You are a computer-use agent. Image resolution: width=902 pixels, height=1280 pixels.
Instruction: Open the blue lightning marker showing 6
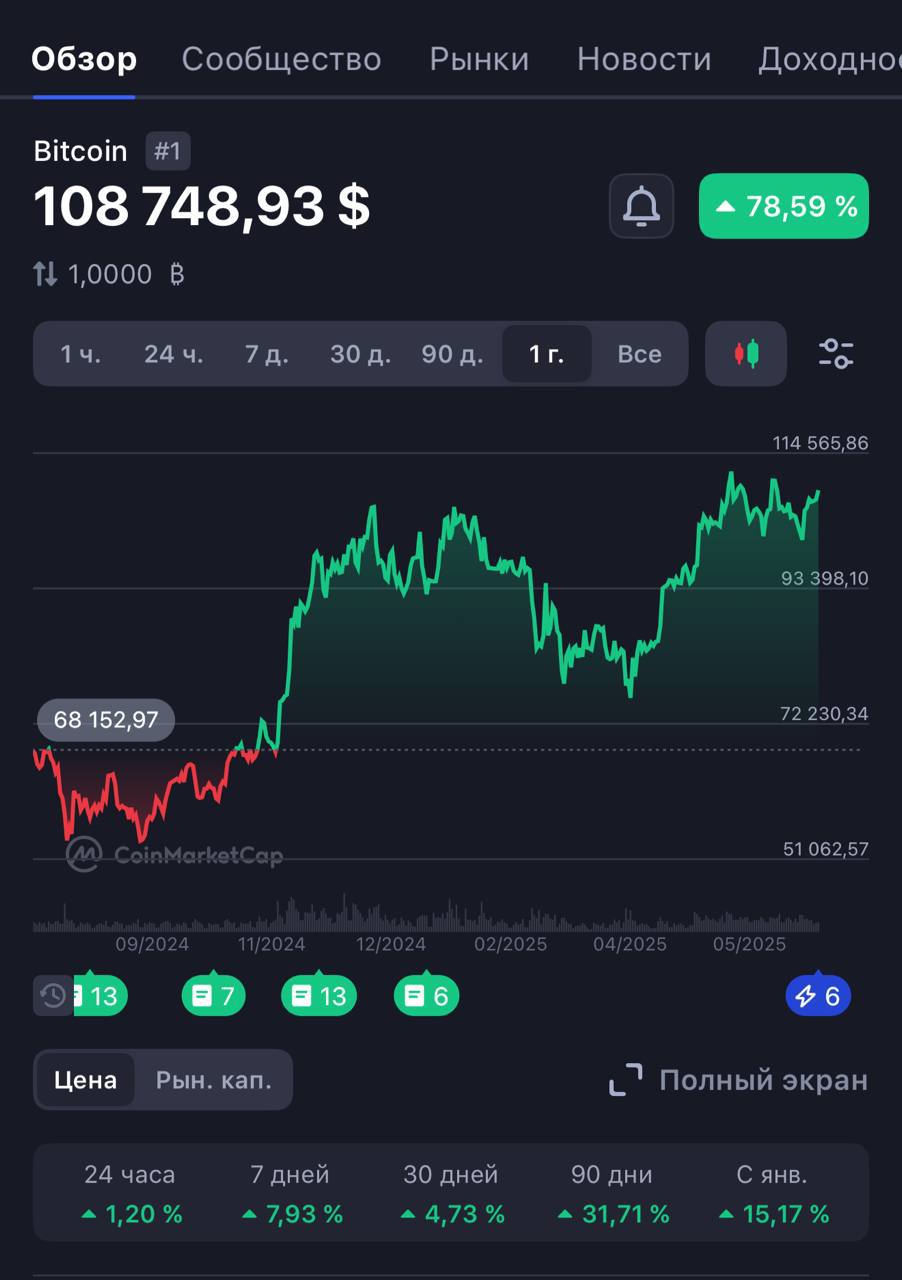(x=818, y=995)
